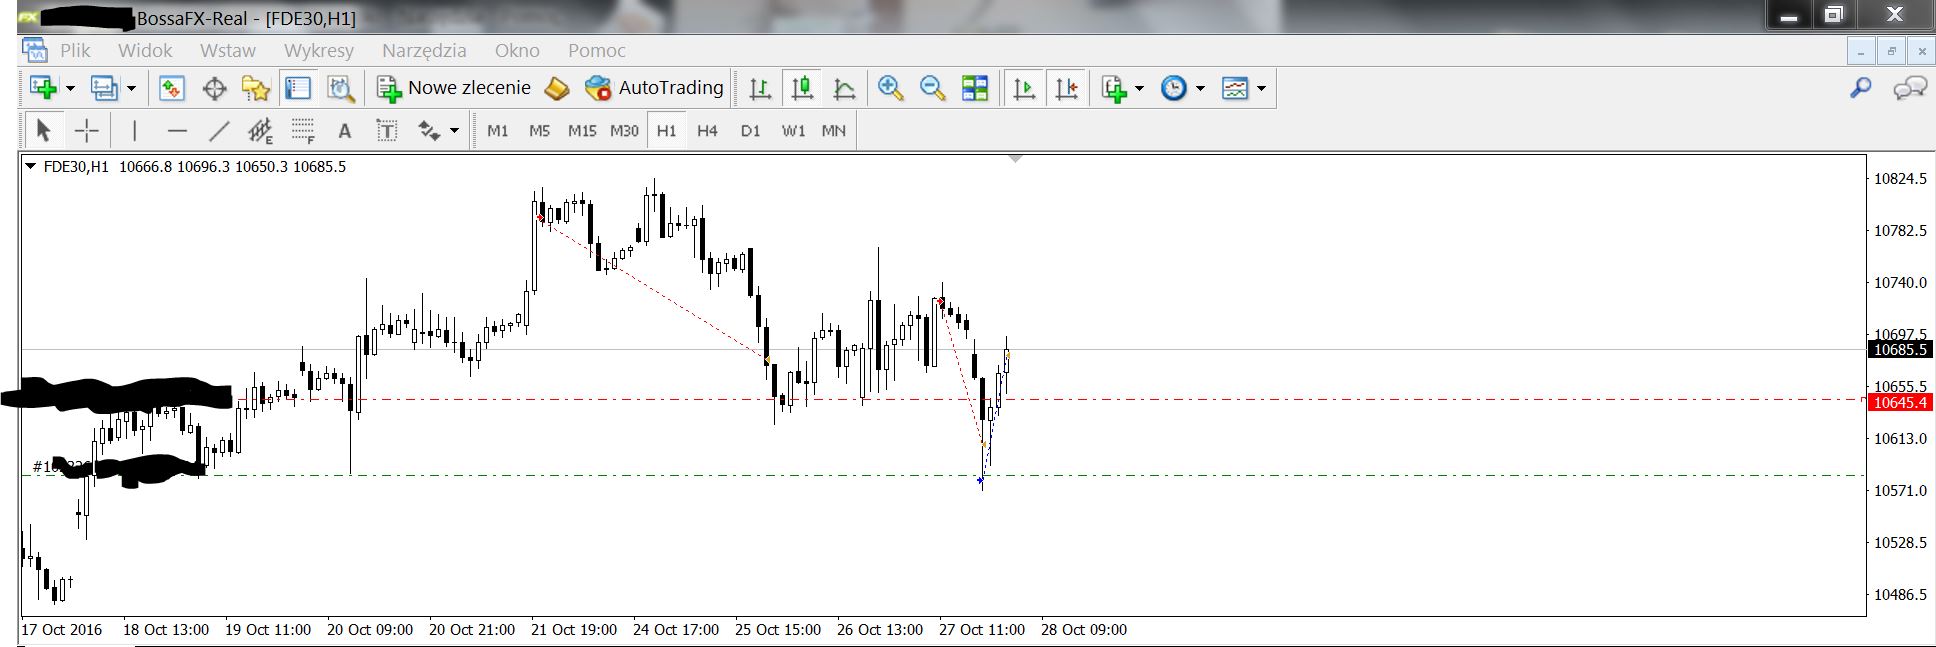Switch to candlestick chart type
Viewport: 1936px width, 647px height.
coord(802,88)
